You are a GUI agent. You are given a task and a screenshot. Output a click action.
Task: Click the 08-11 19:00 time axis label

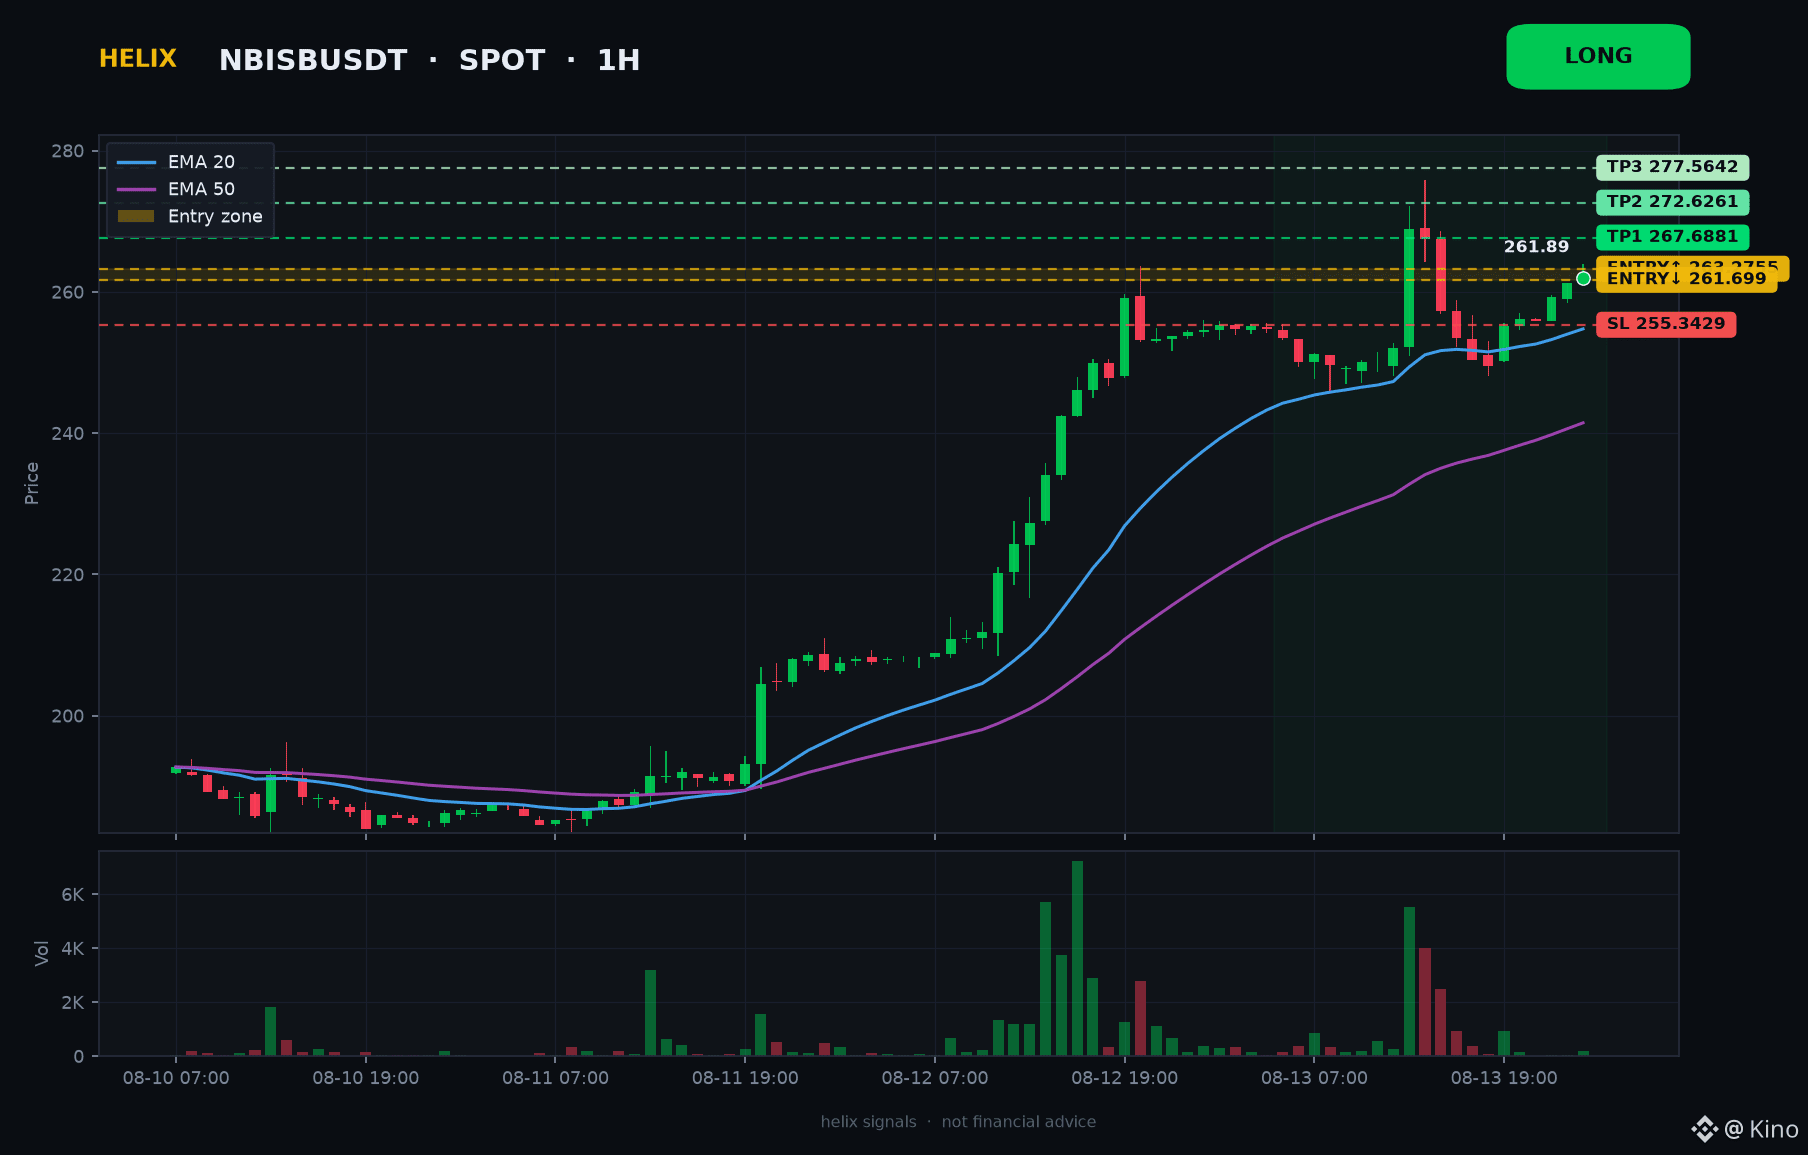(745, 1078)
